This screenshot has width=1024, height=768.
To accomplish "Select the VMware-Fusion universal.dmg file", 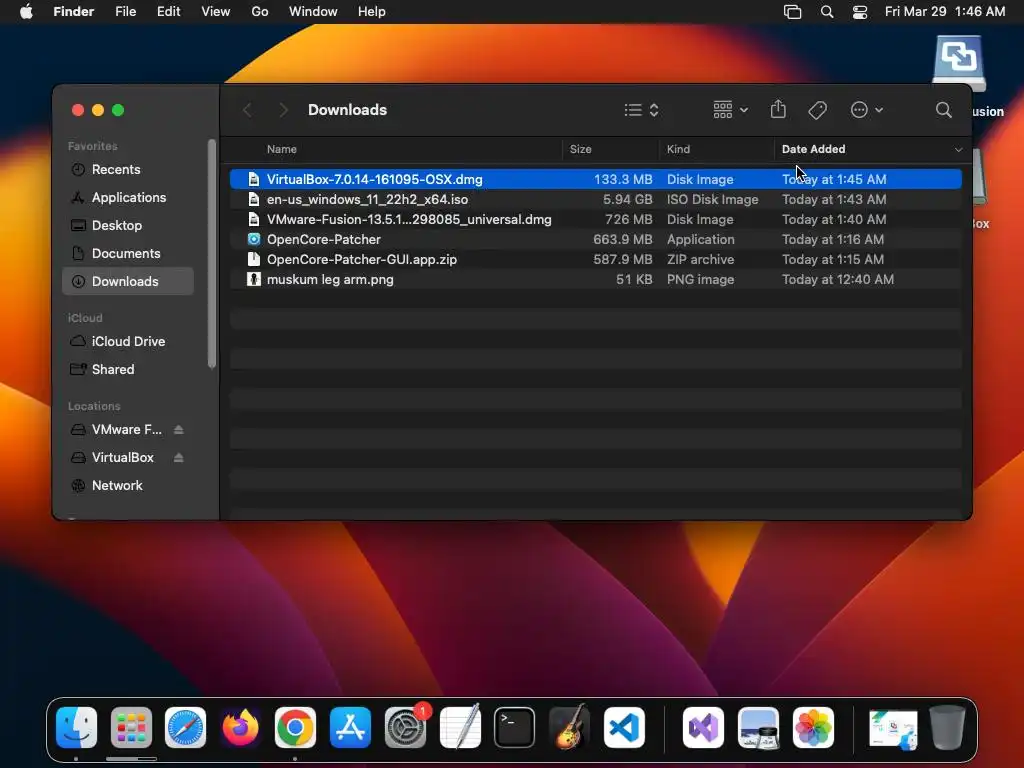I will coord(596,219).
